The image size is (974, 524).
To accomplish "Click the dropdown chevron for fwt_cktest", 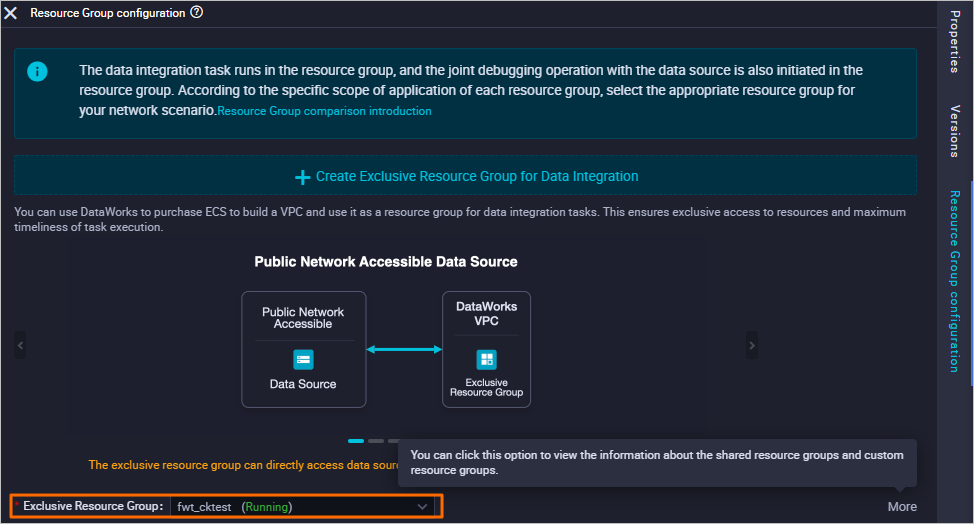I will [422, 507].
